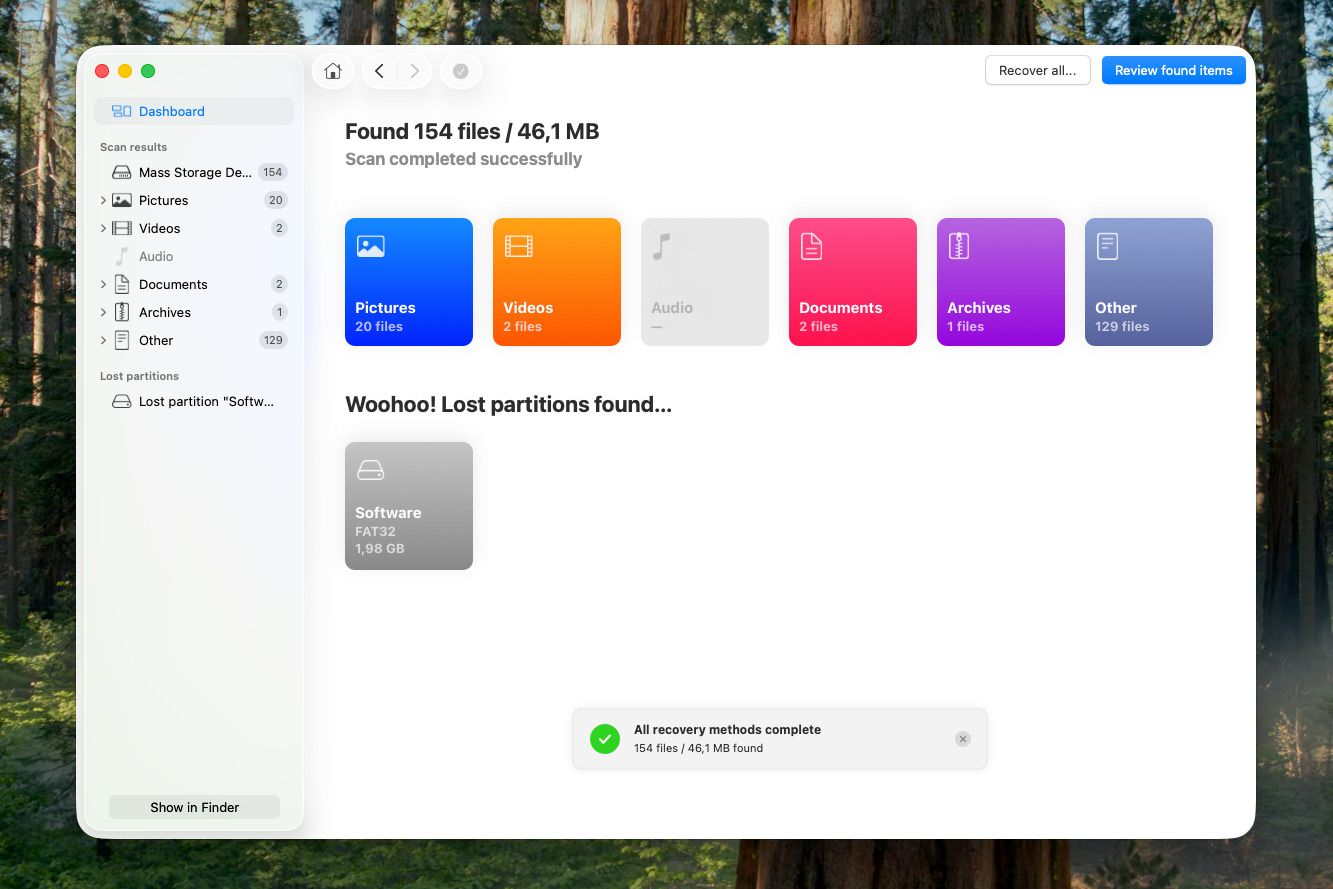1333x889 pixels.
Task: Open the Software FAT32 lost partition card
Action: tap(409, 506)
